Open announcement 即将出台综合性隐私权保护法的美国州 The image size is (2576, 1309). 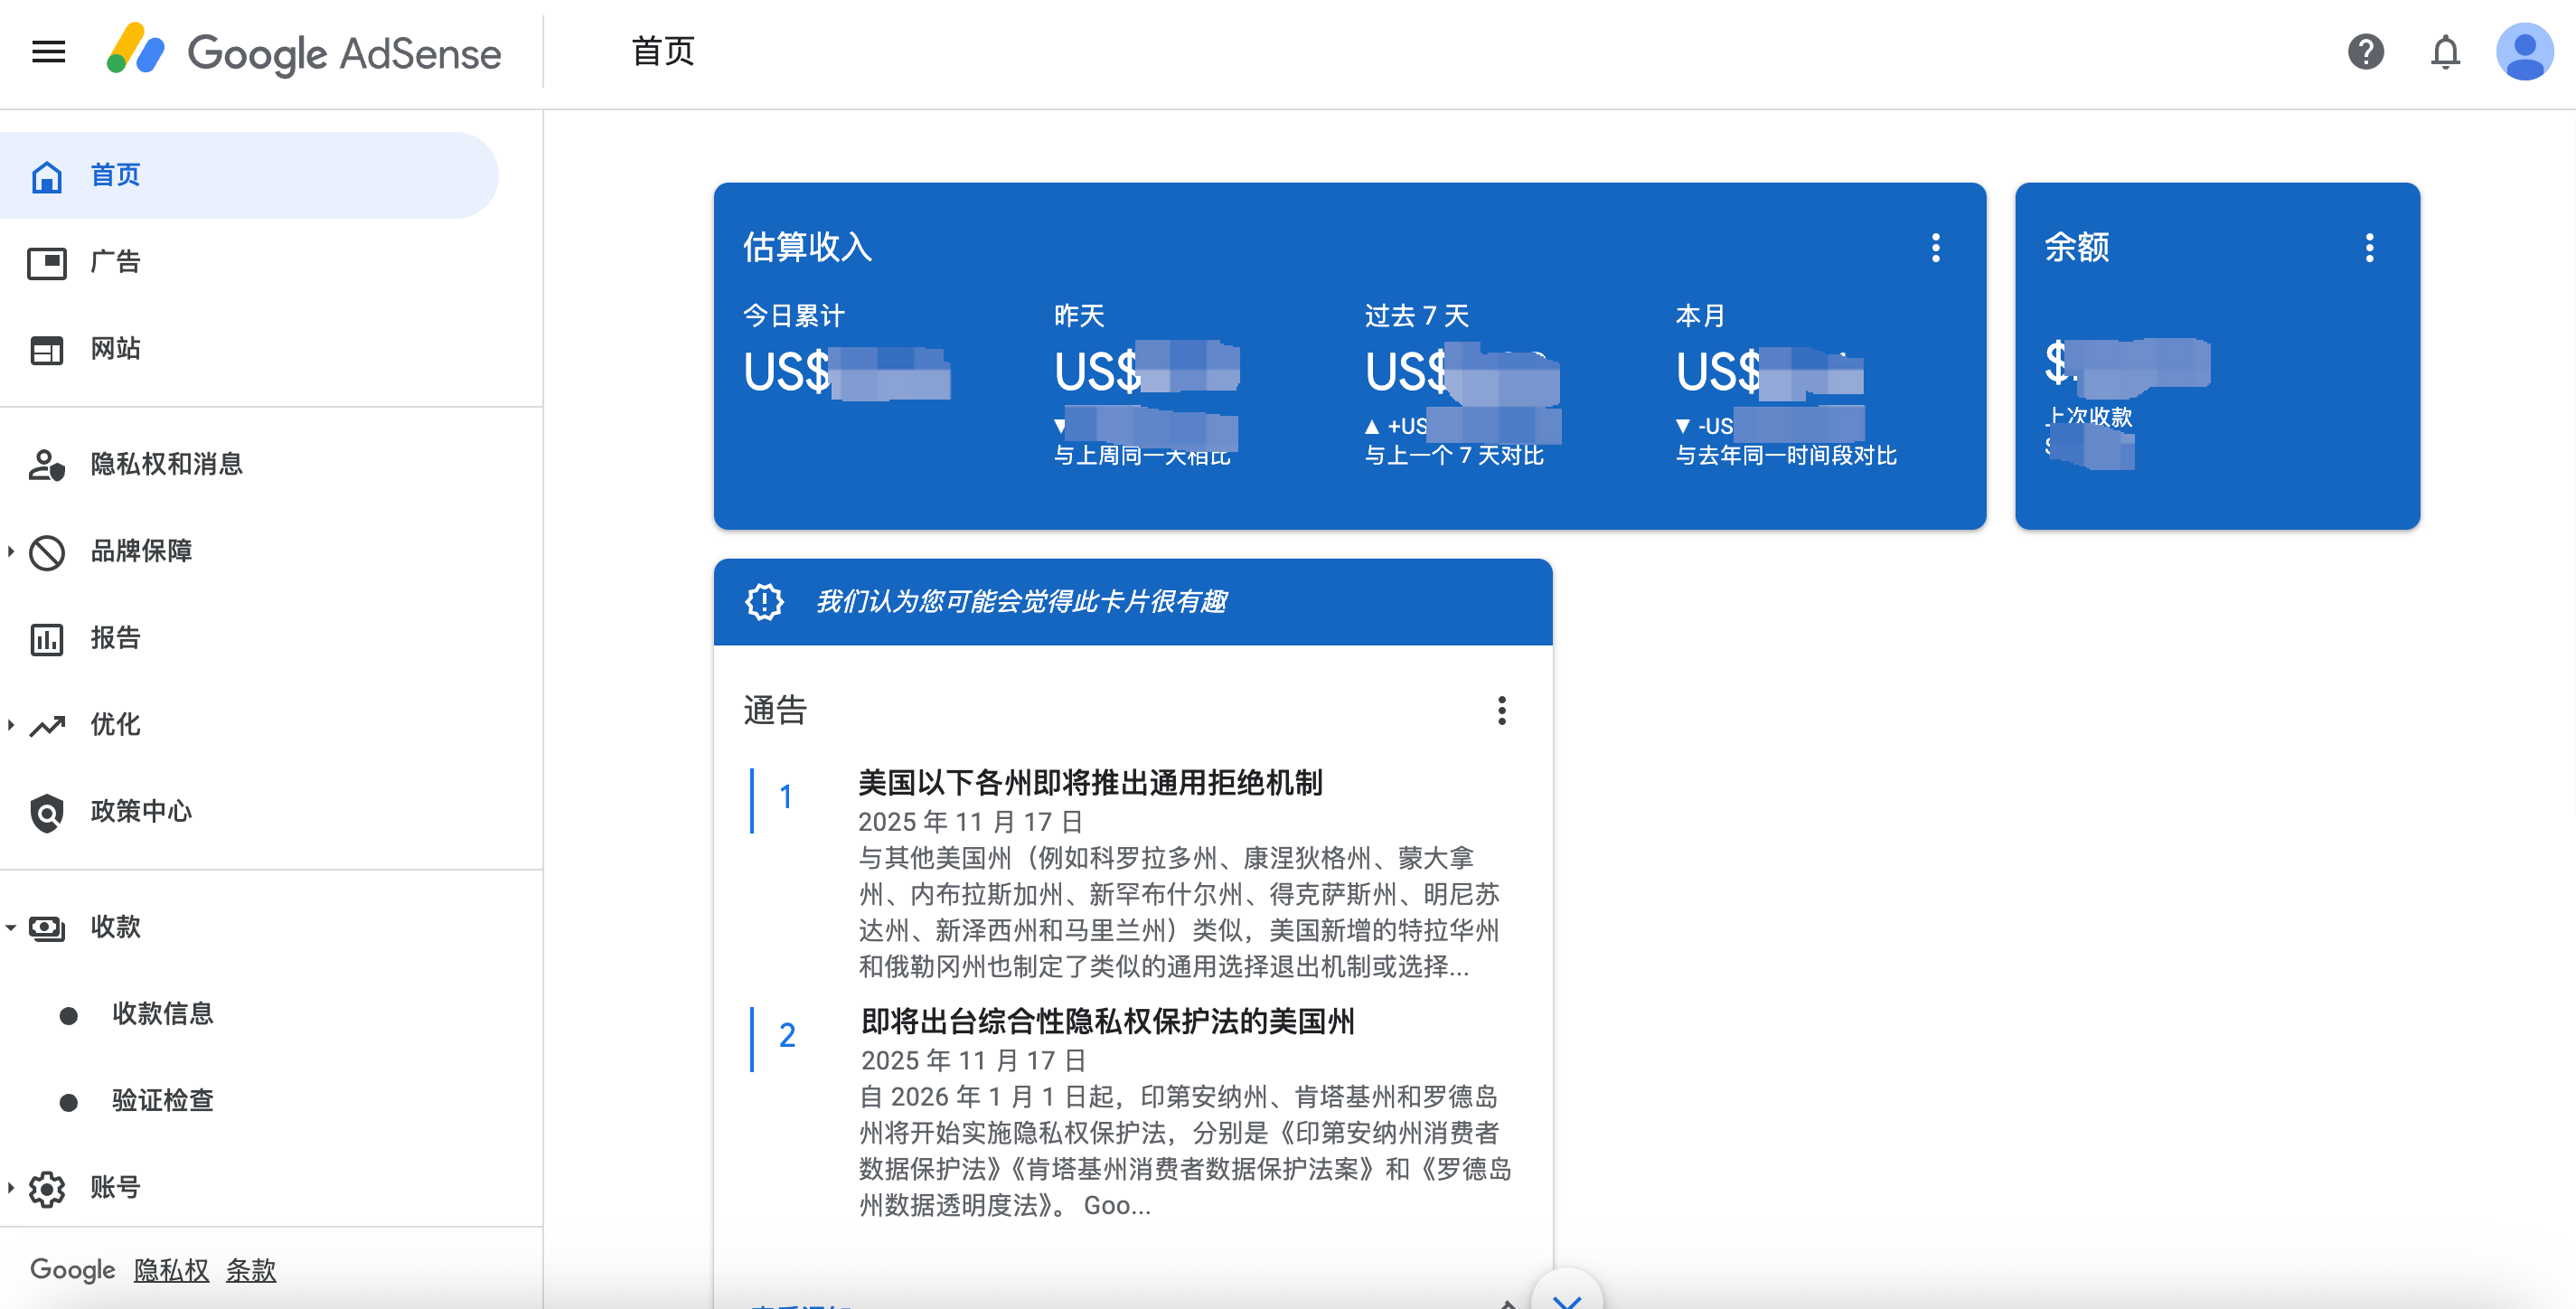pyautogui.click(x=1107, y=1022)
